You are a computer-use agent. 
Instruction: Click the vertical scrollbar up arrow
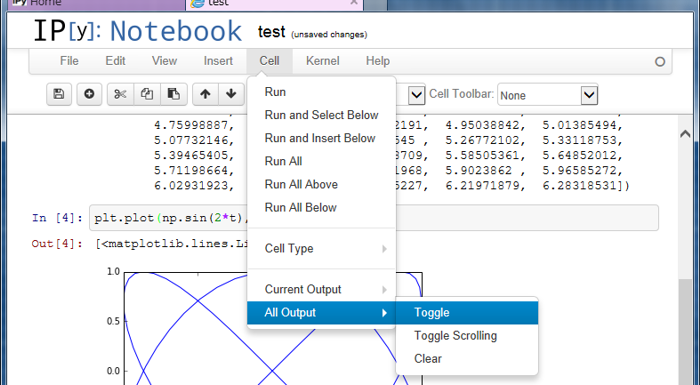tap(685, 133)
